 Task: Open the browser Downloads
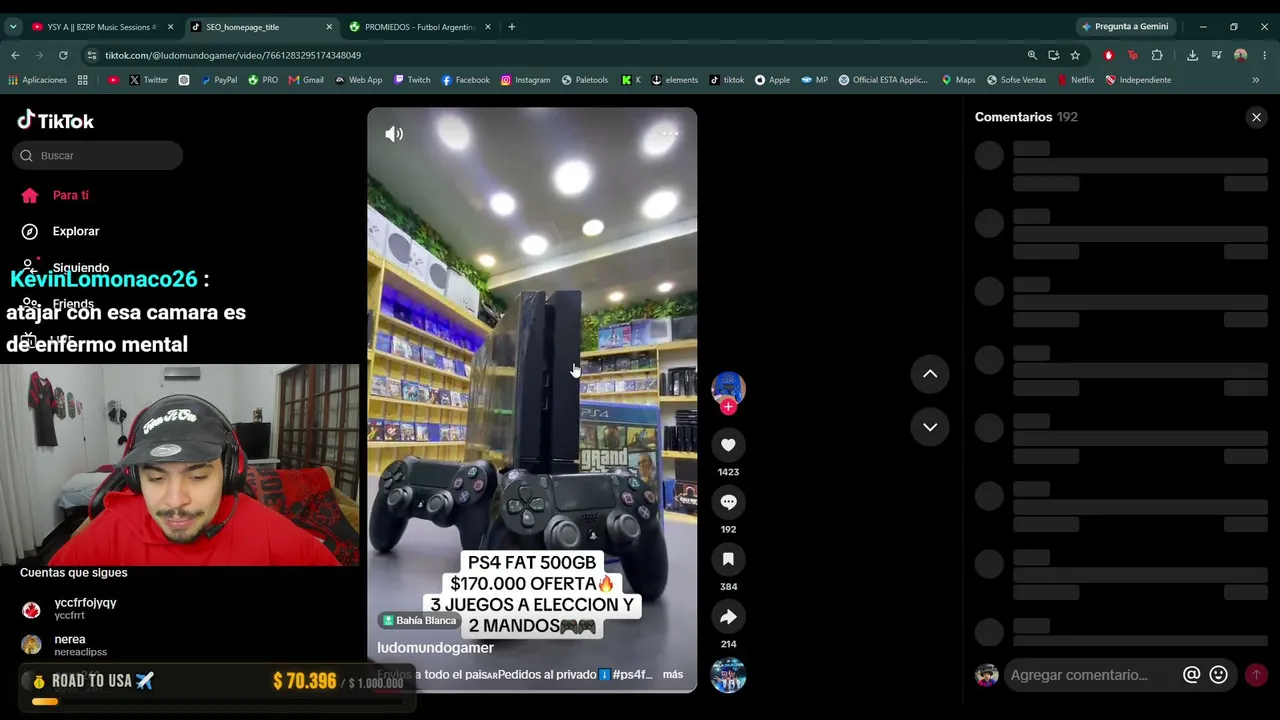[x=1192, y=55]
